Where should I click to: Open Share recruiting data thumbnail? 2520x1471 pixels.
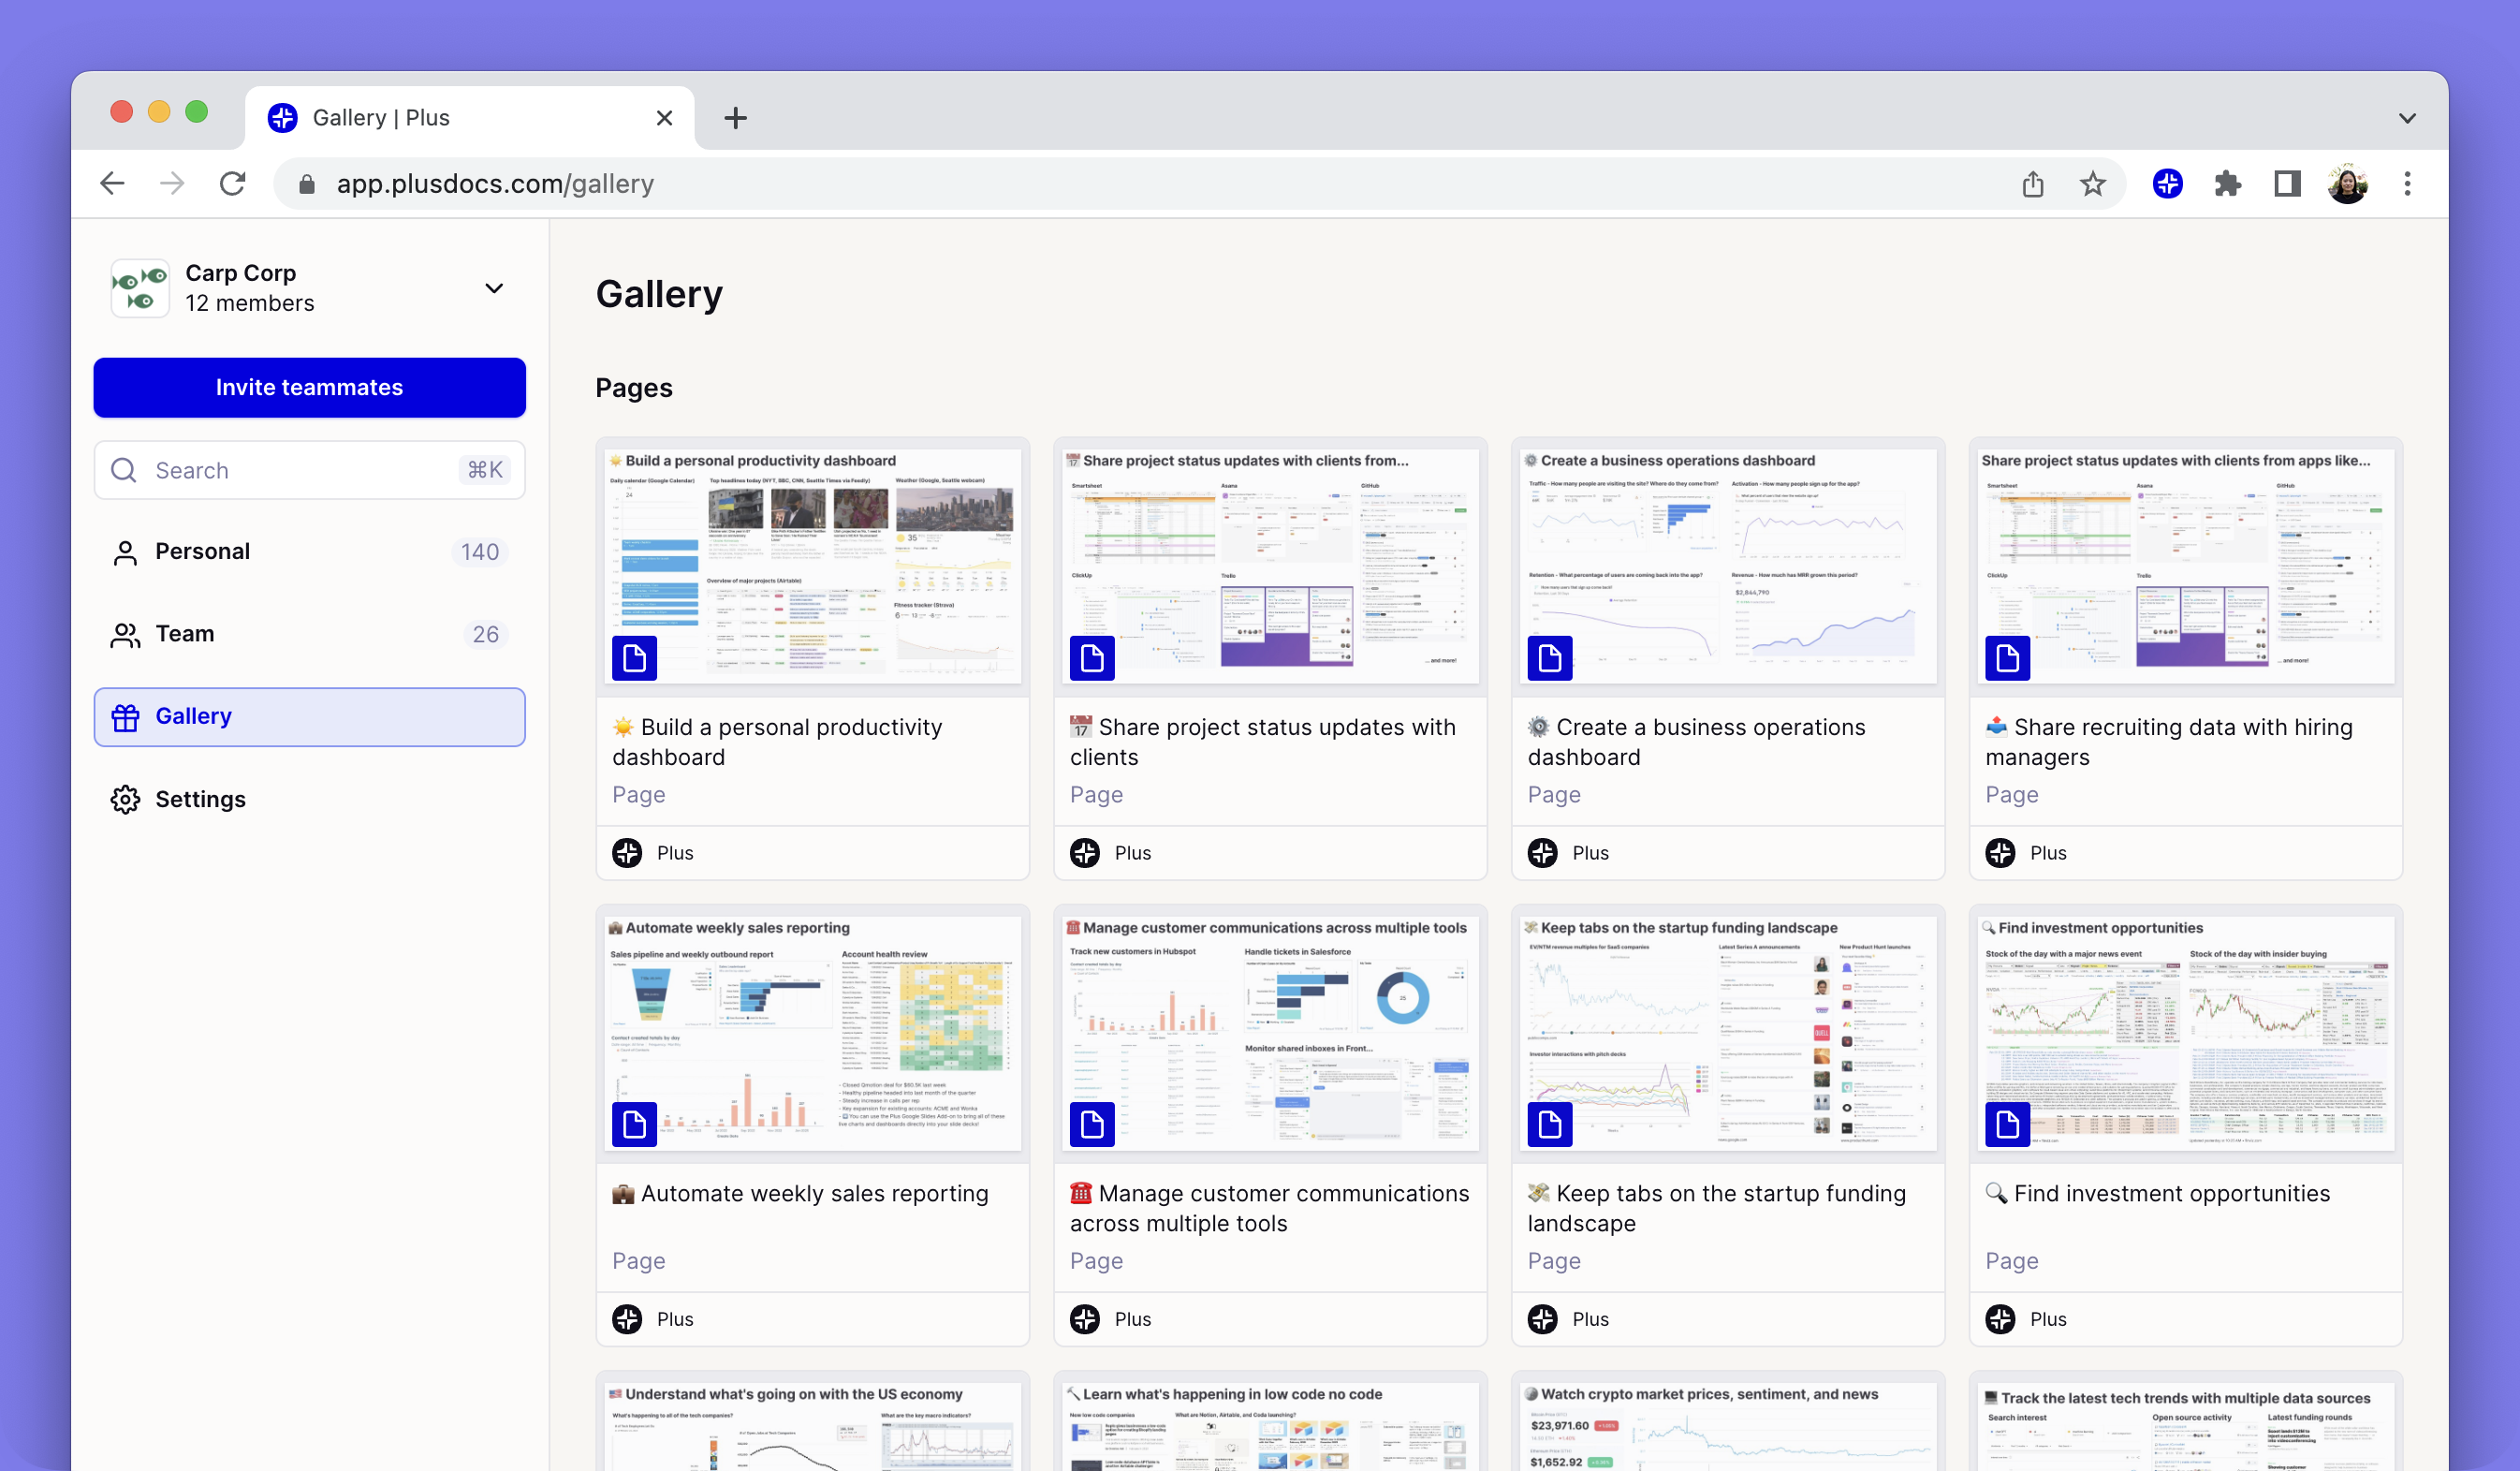pos(2186,566)
